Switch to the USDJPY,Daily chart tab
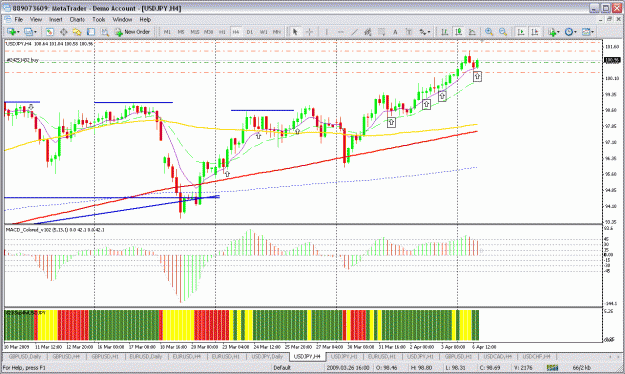This screenshot has width=625, height=374. [x=267, y=356]
